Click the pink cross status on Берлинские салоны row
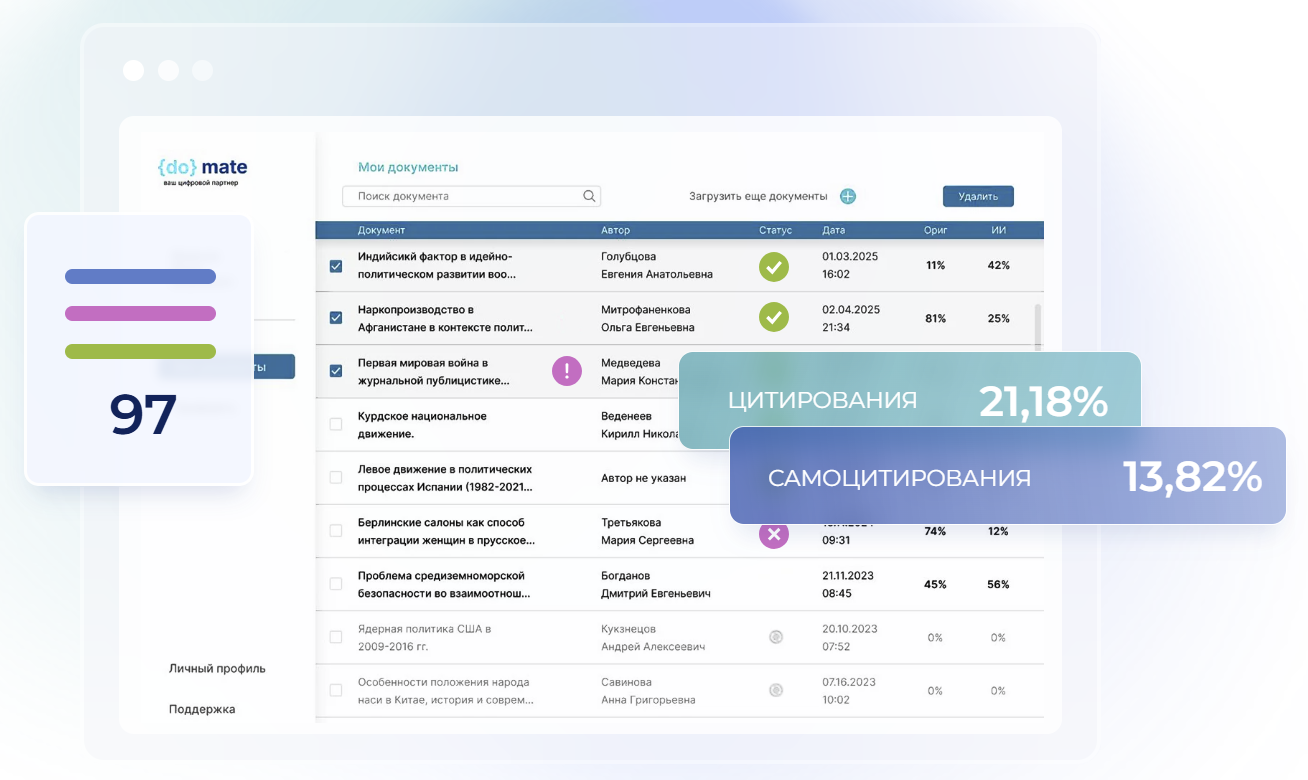Image resolution: width=1308 pixels, height=780 pixels. (773, 535)
